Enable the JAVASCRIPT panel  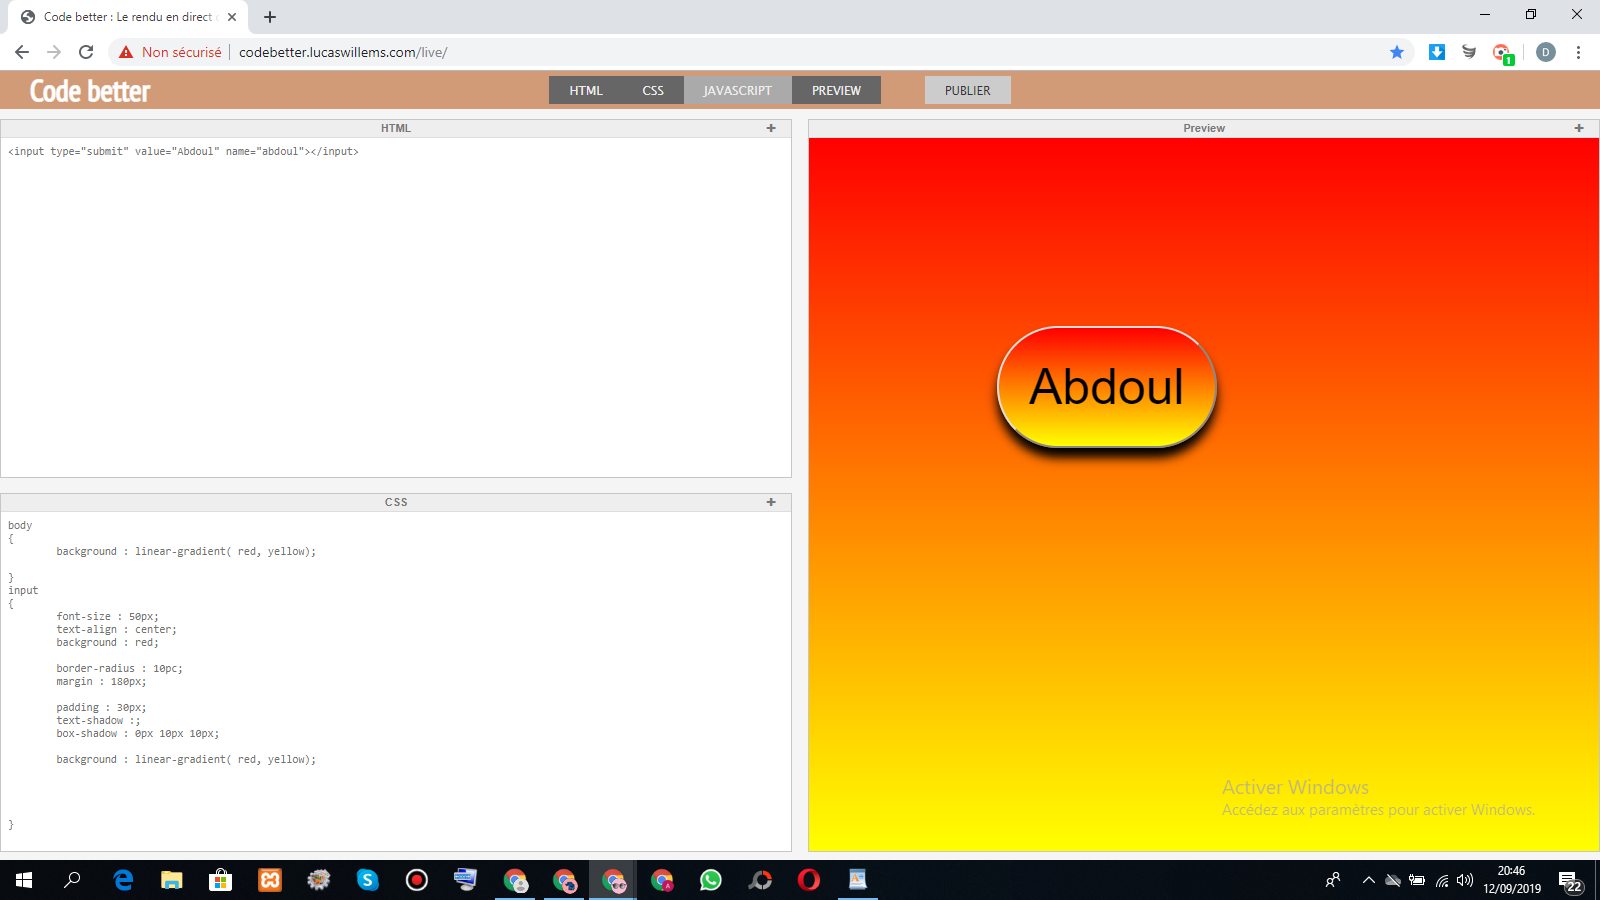point(737,90)
